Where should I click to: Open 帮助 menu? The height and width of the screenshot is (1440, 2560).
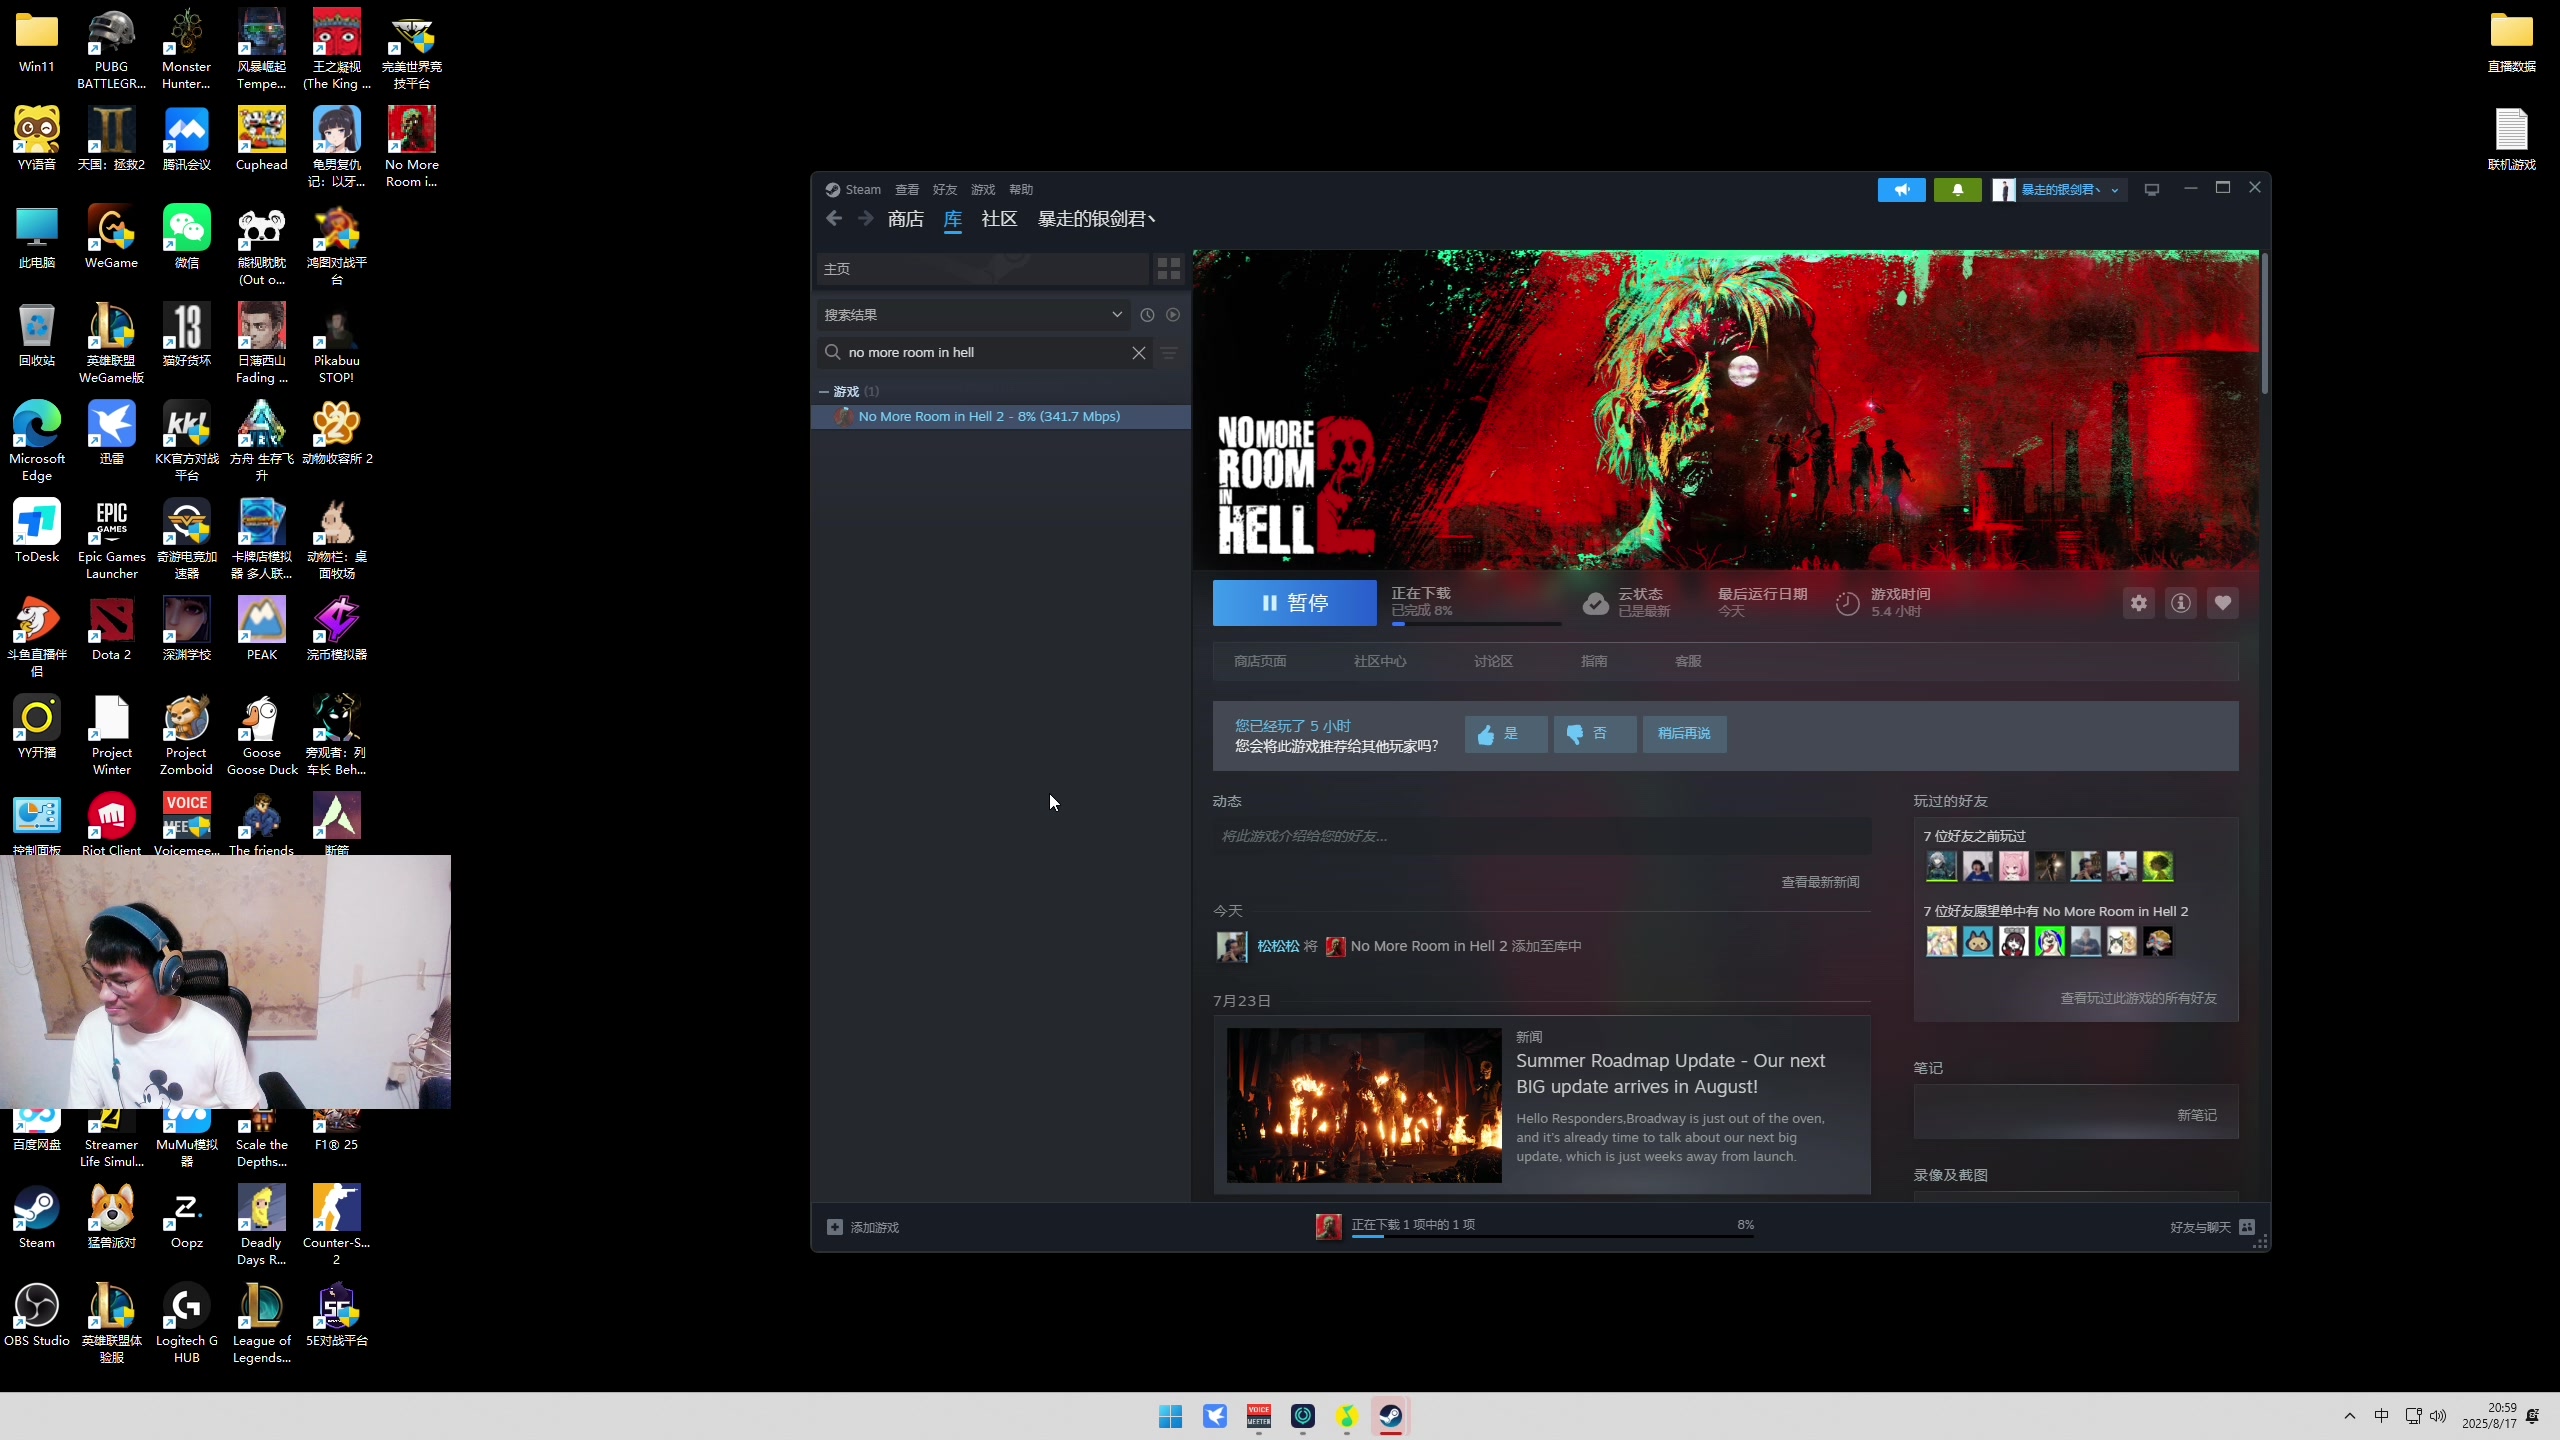pyautogui.click(x=1021, y=190)
